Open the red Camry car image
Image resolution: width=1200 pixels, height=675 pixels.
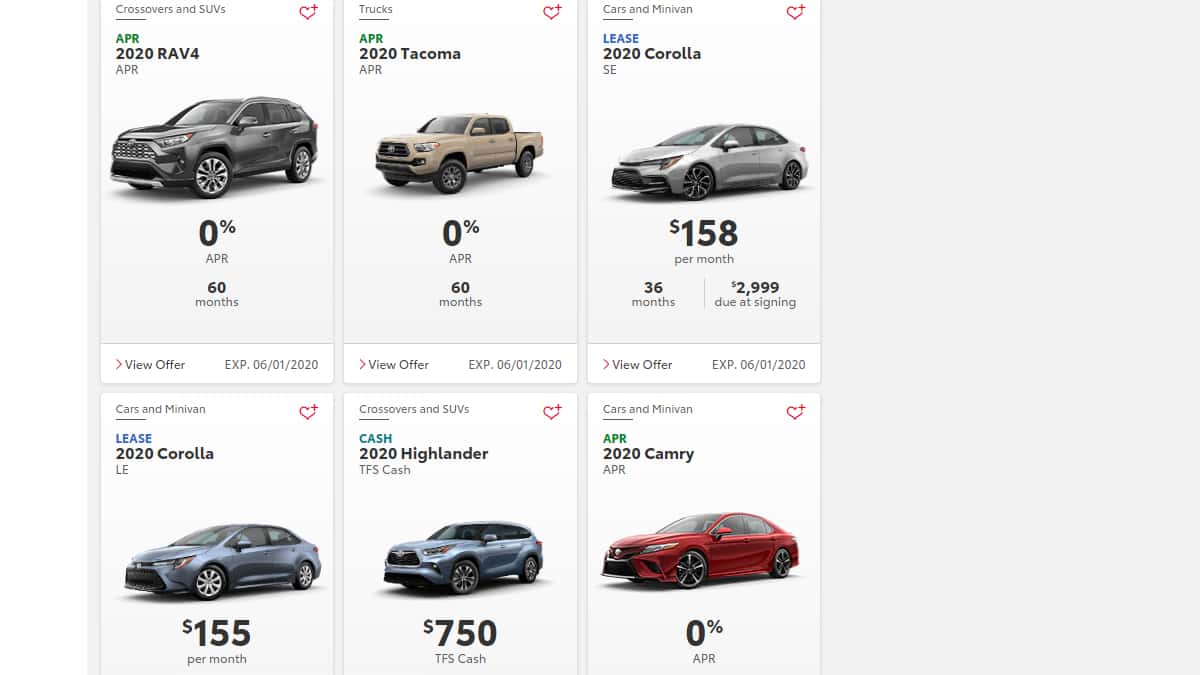tap(700, 551)
